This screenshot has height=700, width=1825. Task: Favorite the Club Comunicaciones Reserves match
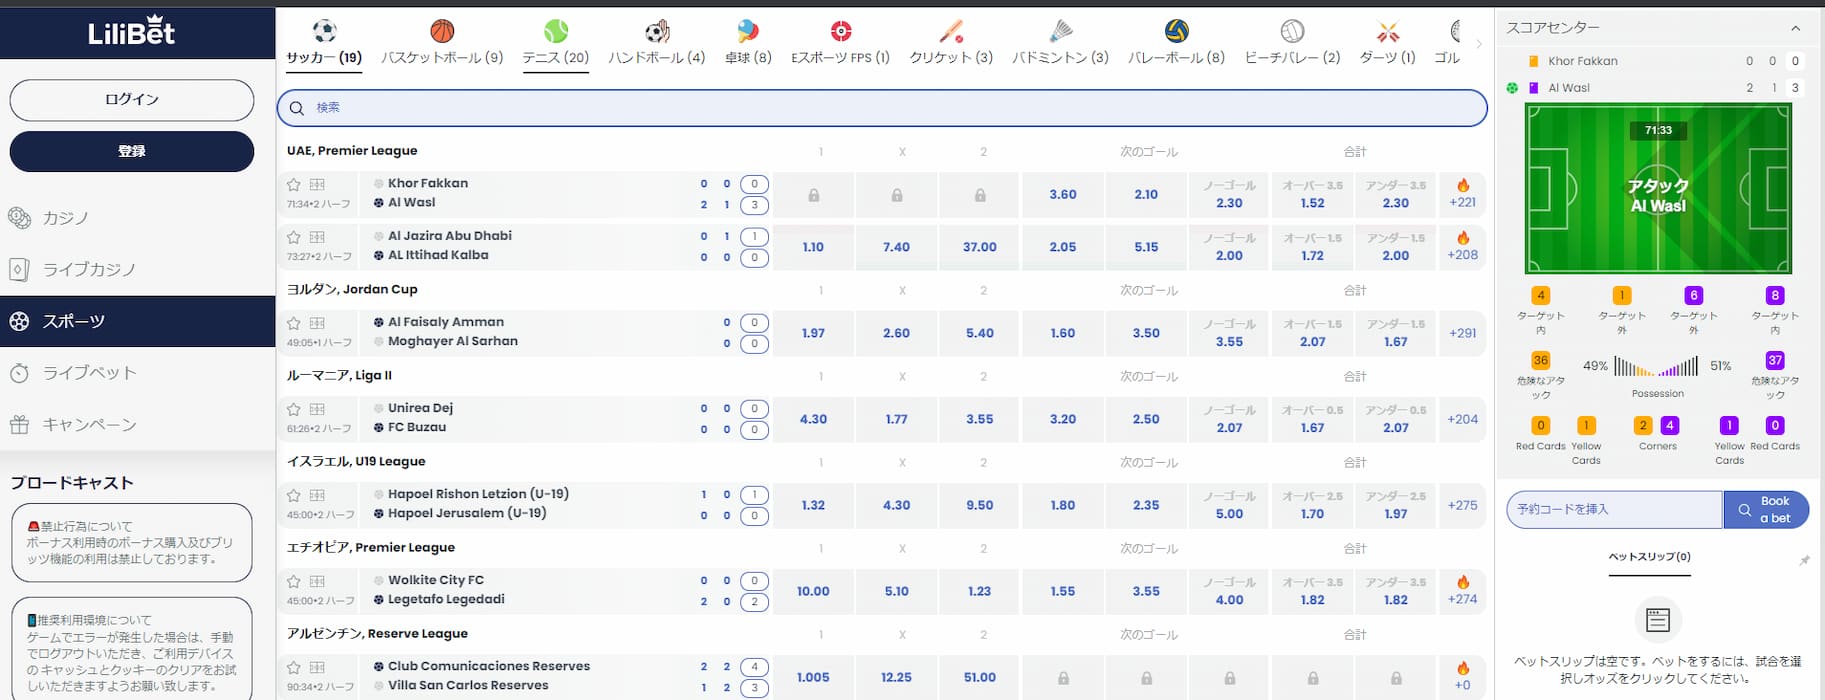293,667
